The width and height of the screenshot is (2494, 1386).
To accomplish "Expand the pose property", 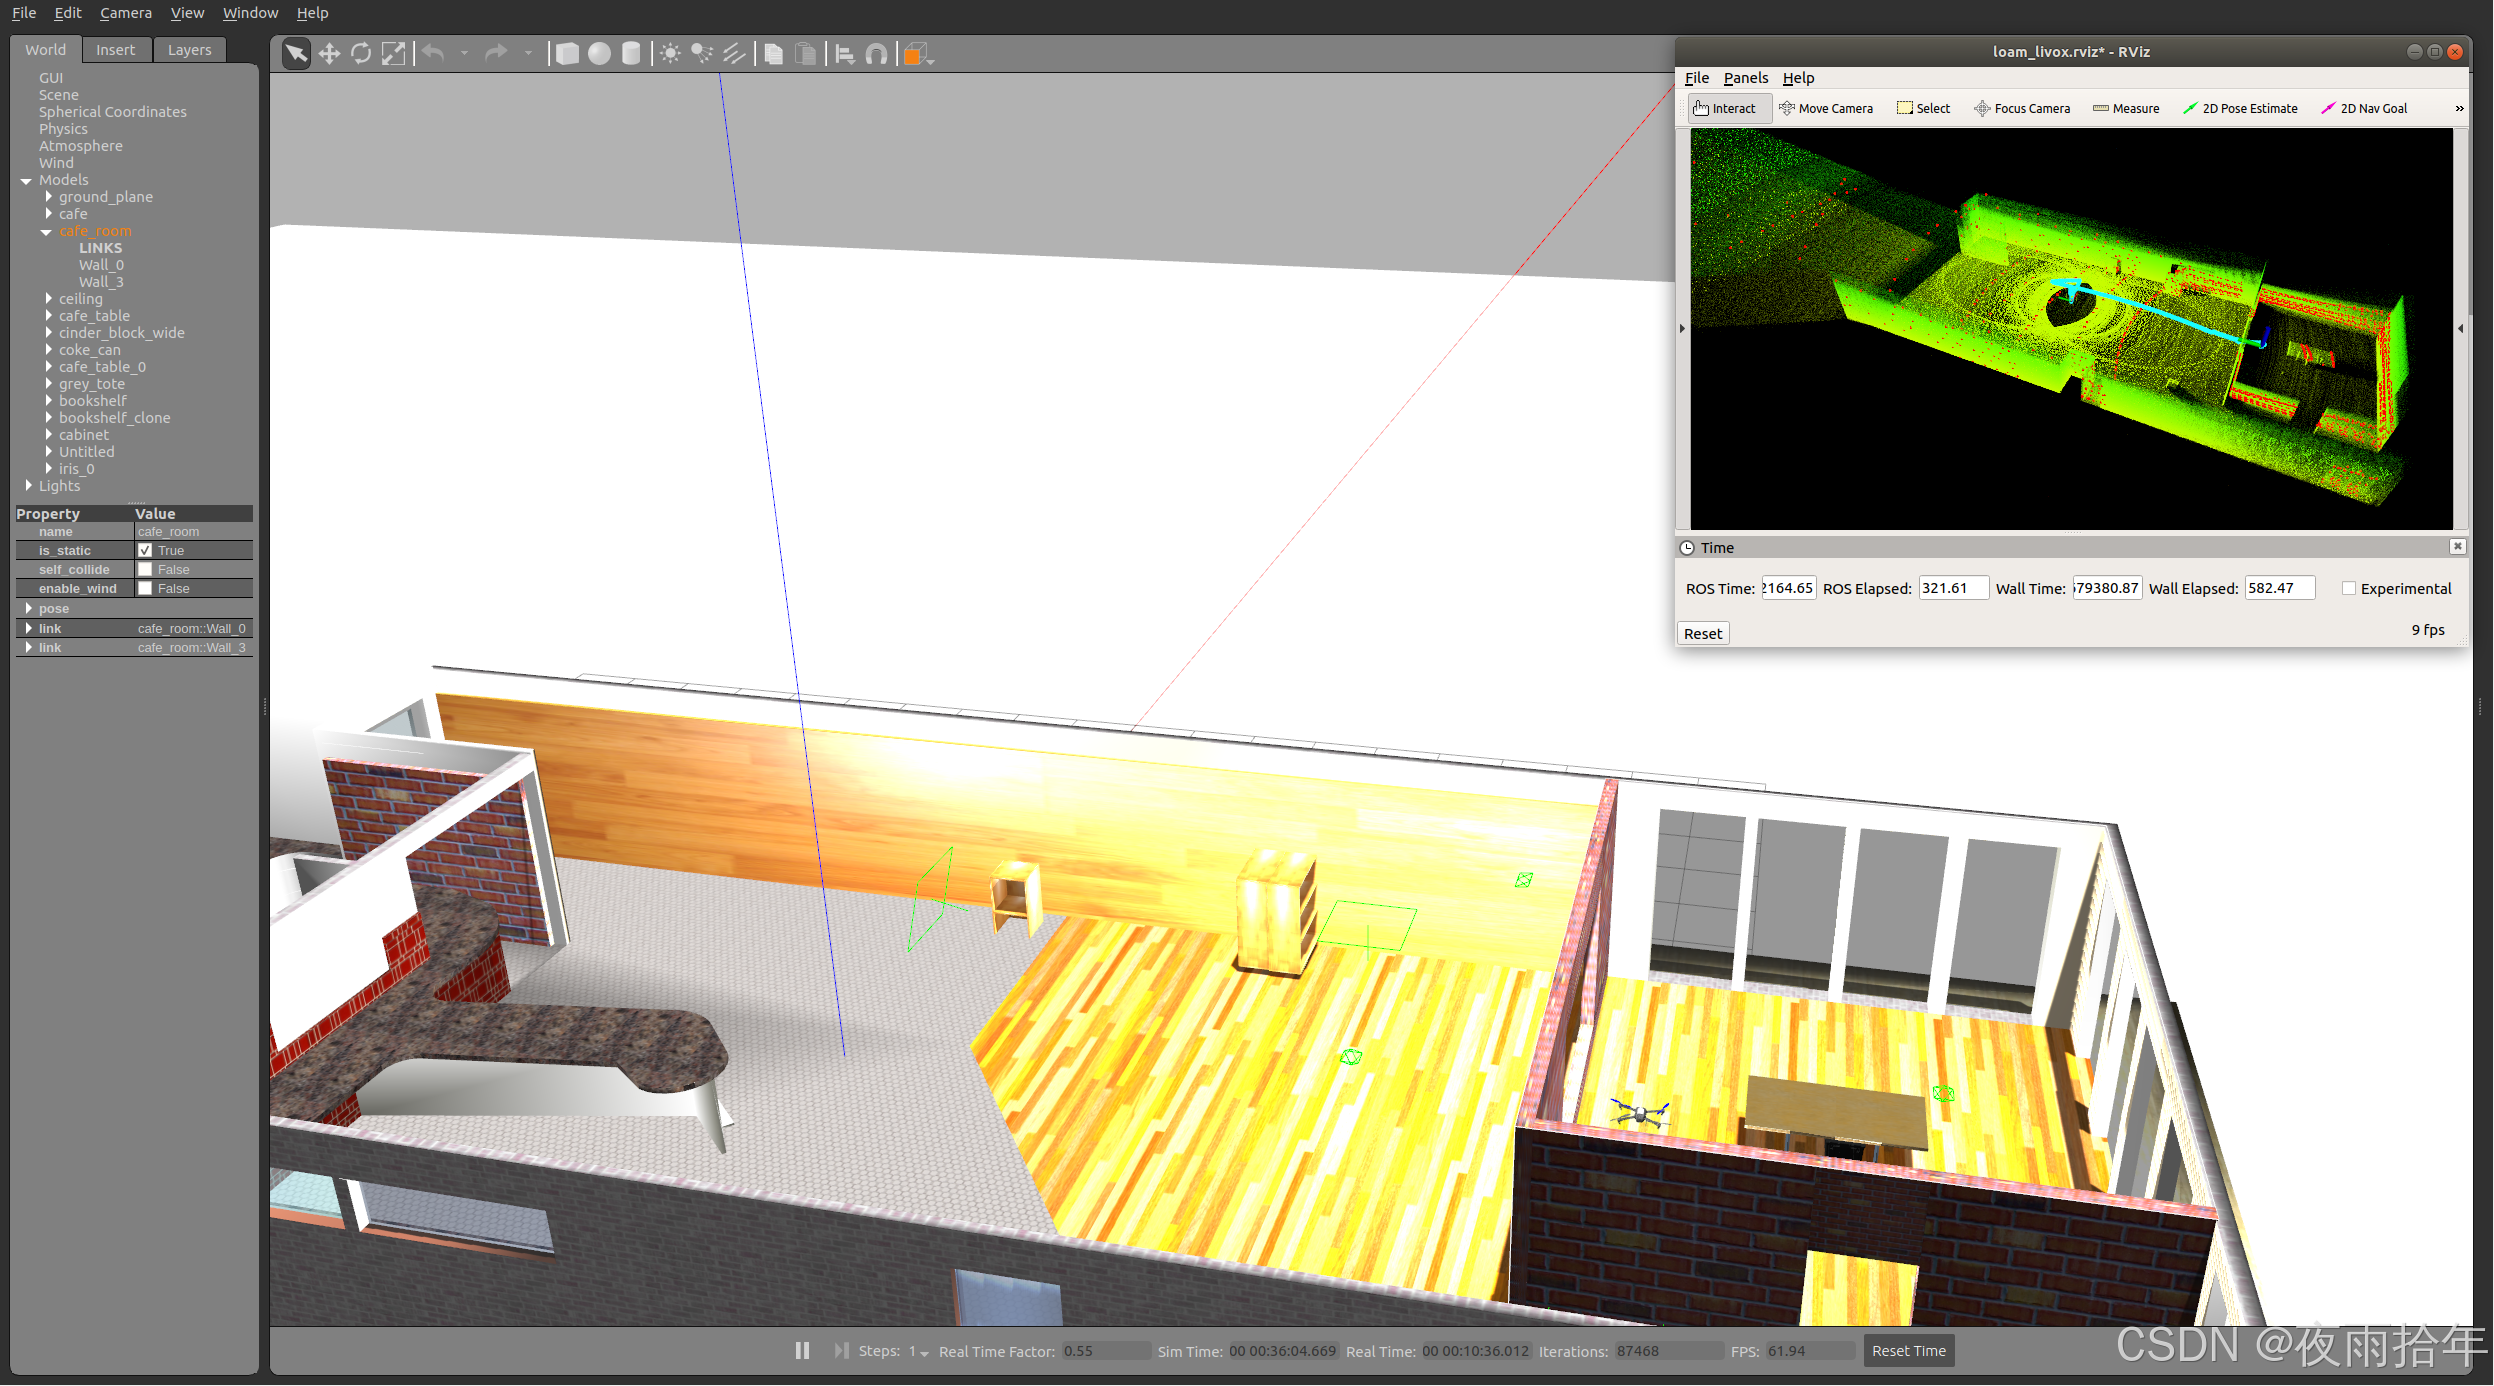I will pyautogui.click(x=28, y=609).
